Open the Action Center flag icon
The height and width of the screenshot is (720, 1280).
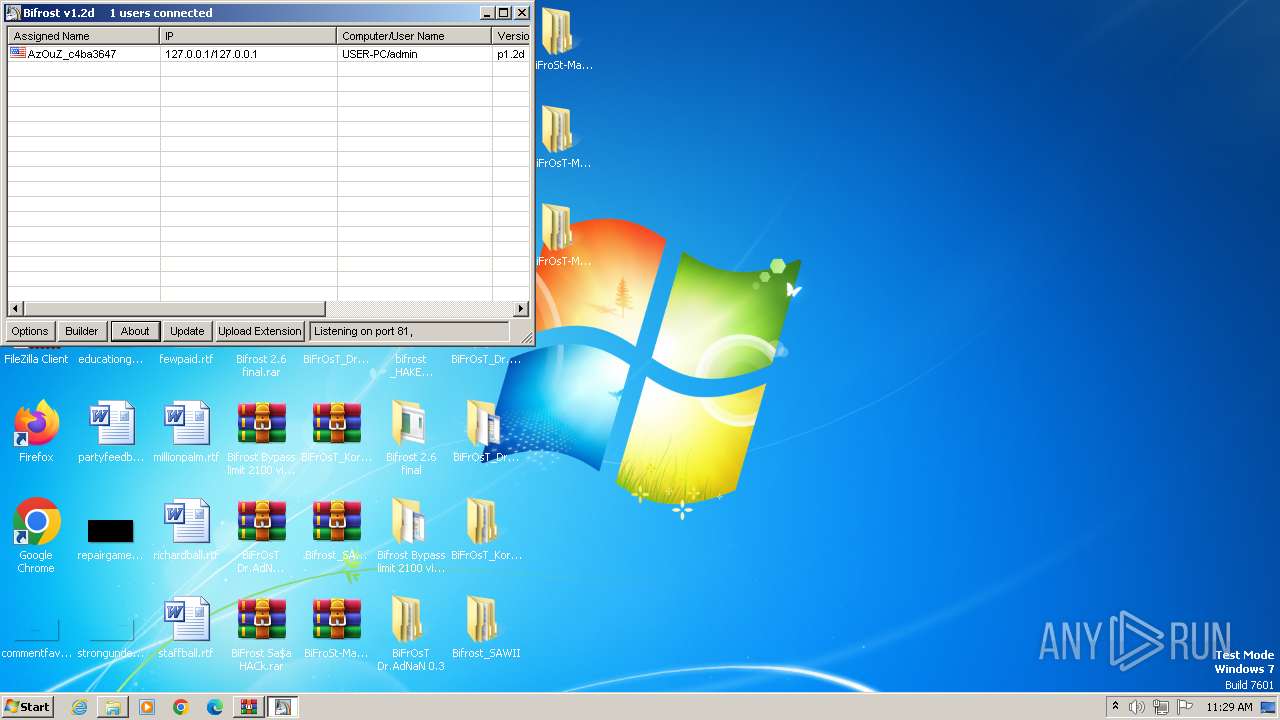pyautogui.click(x=1185, y=707)
